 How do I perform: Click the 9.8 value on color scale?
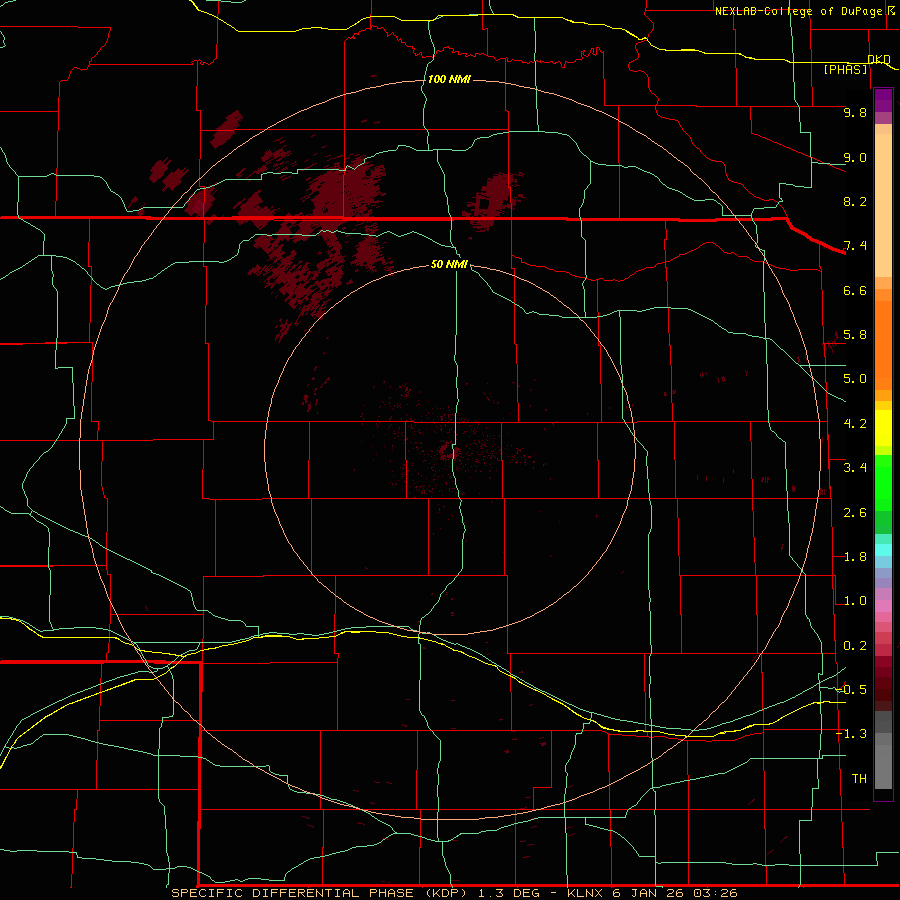pyautogui.click(x=855, y=112)
